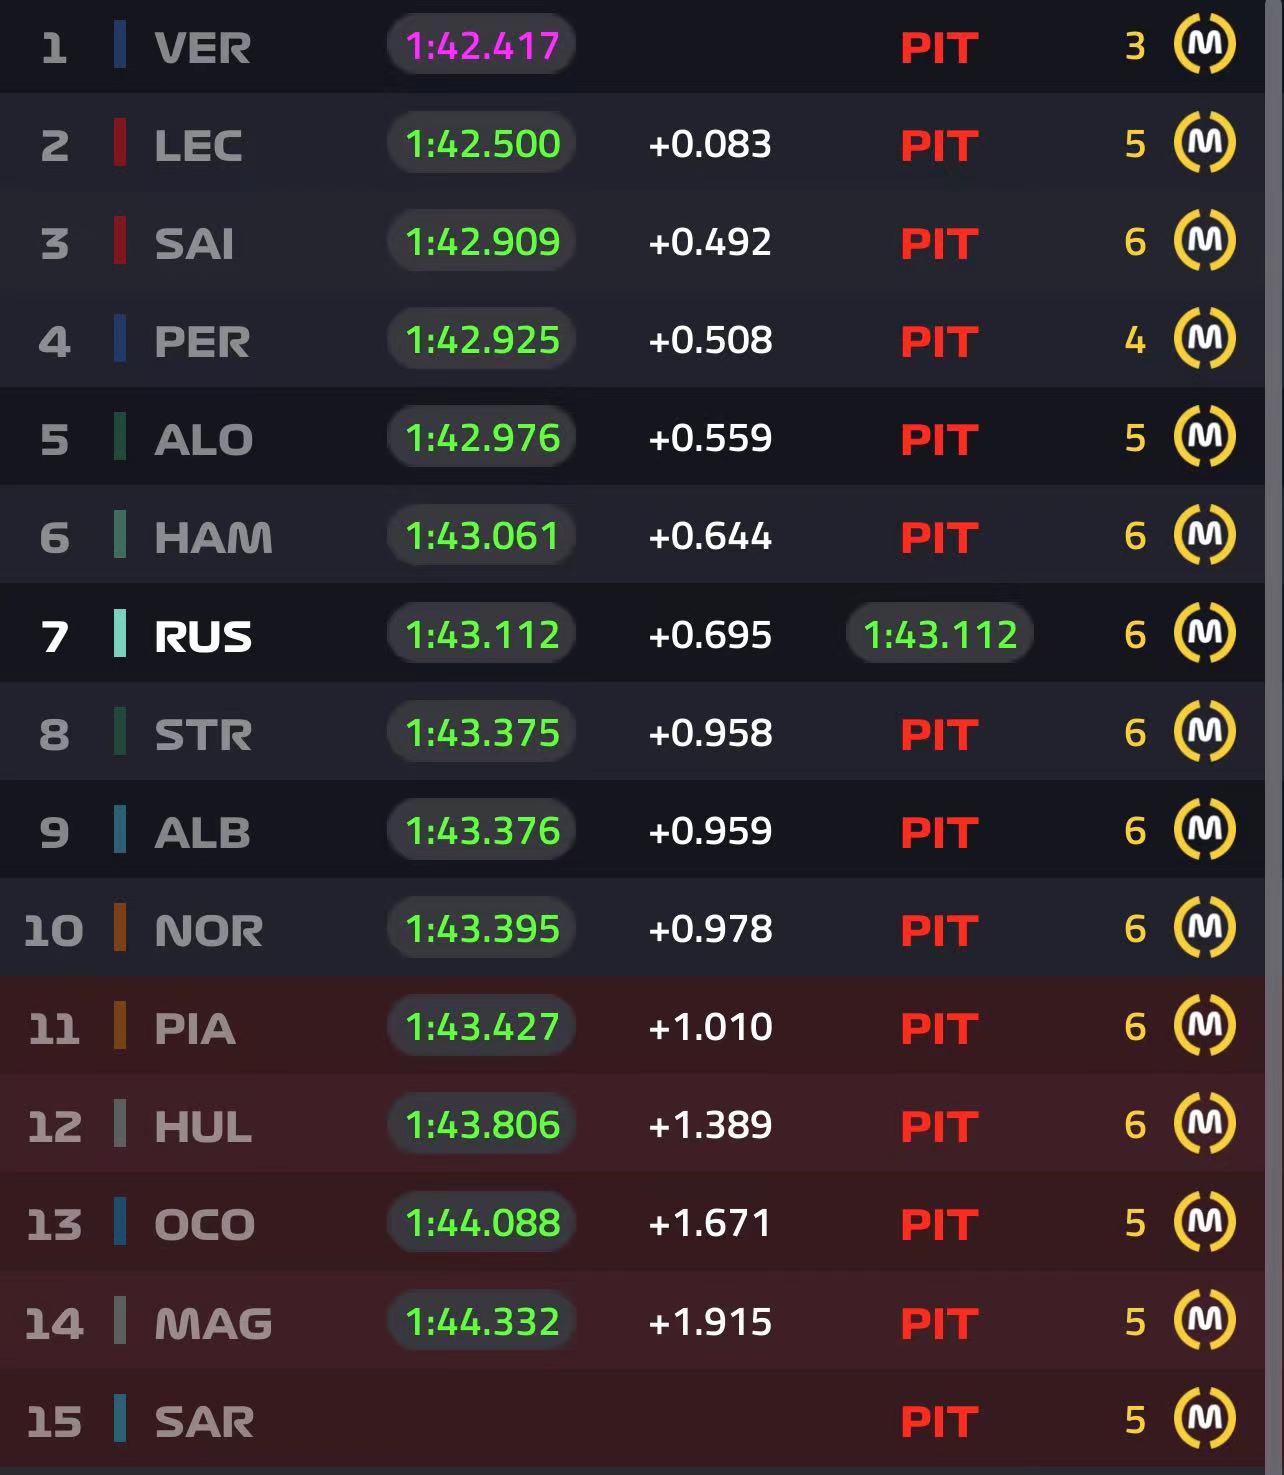Select the highlighted RUS driver row
The image size is (1284, 1475).
click(632, 634)
